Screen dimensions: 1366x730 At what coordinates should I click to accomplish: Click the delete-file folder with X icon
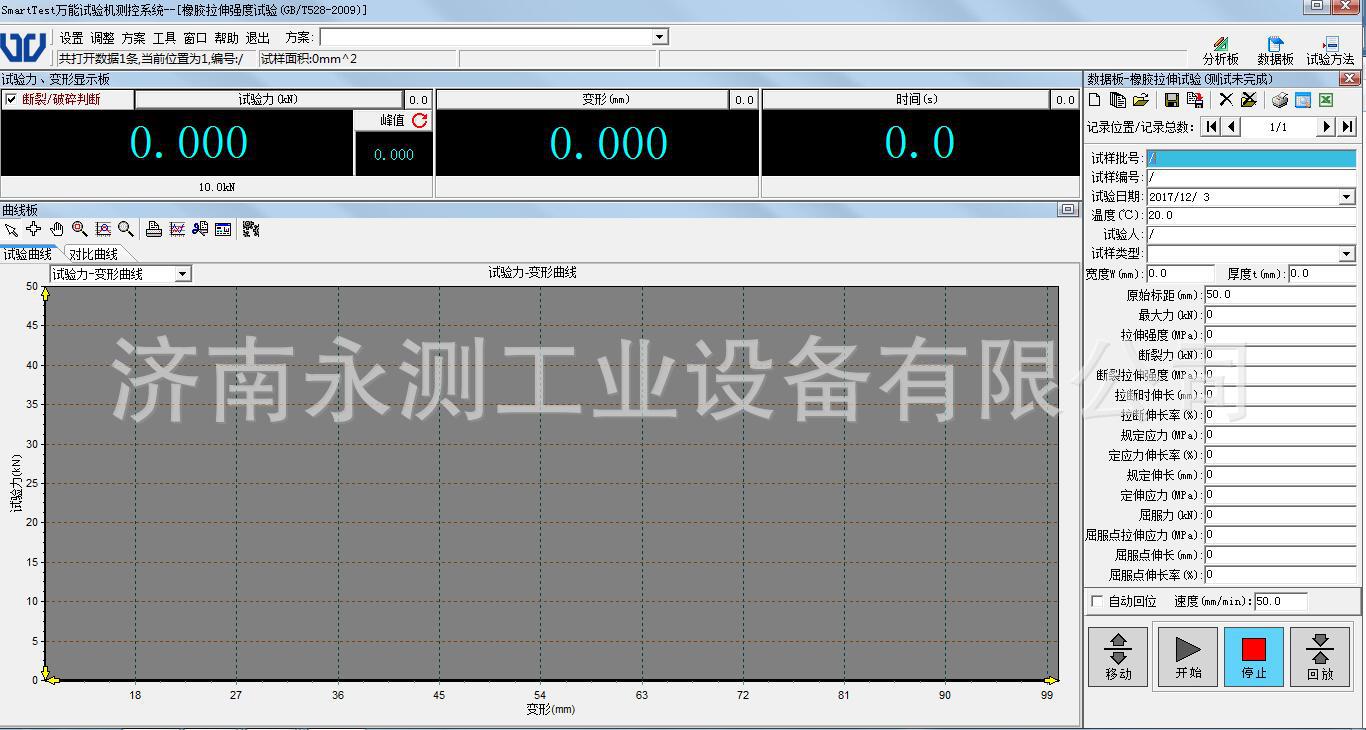[x=1249, y=100]
